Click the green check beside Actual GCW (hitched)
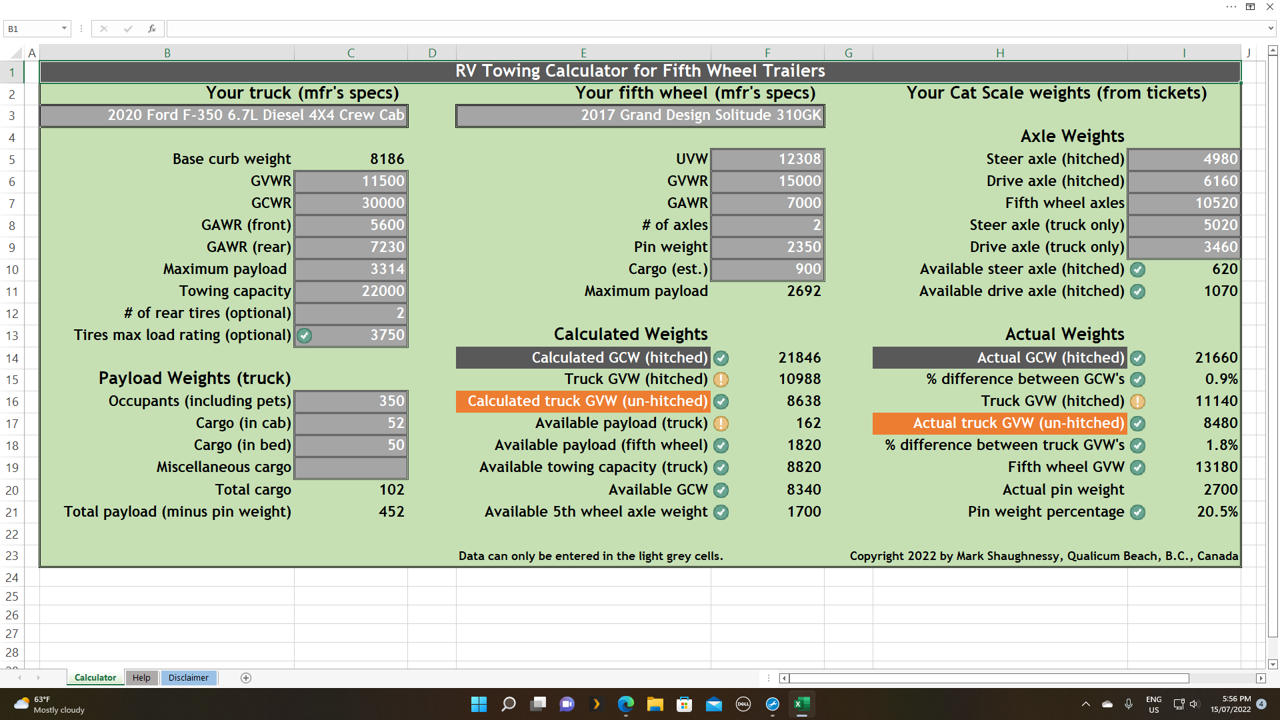Screen dimensions: 1280x720 pyautogui.click(x=1138, y=357)
